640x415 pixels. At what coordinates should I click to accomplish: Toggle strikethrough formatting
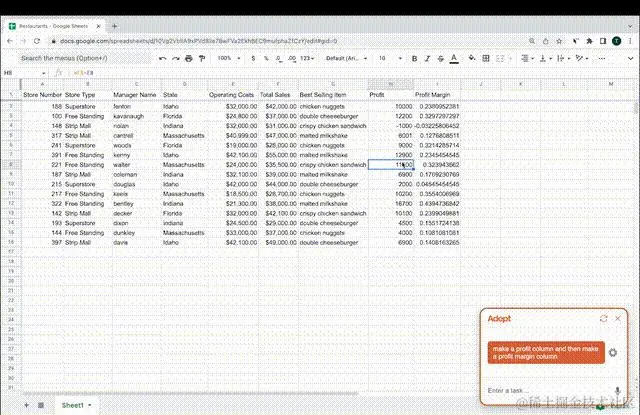[x=440, y=58]
